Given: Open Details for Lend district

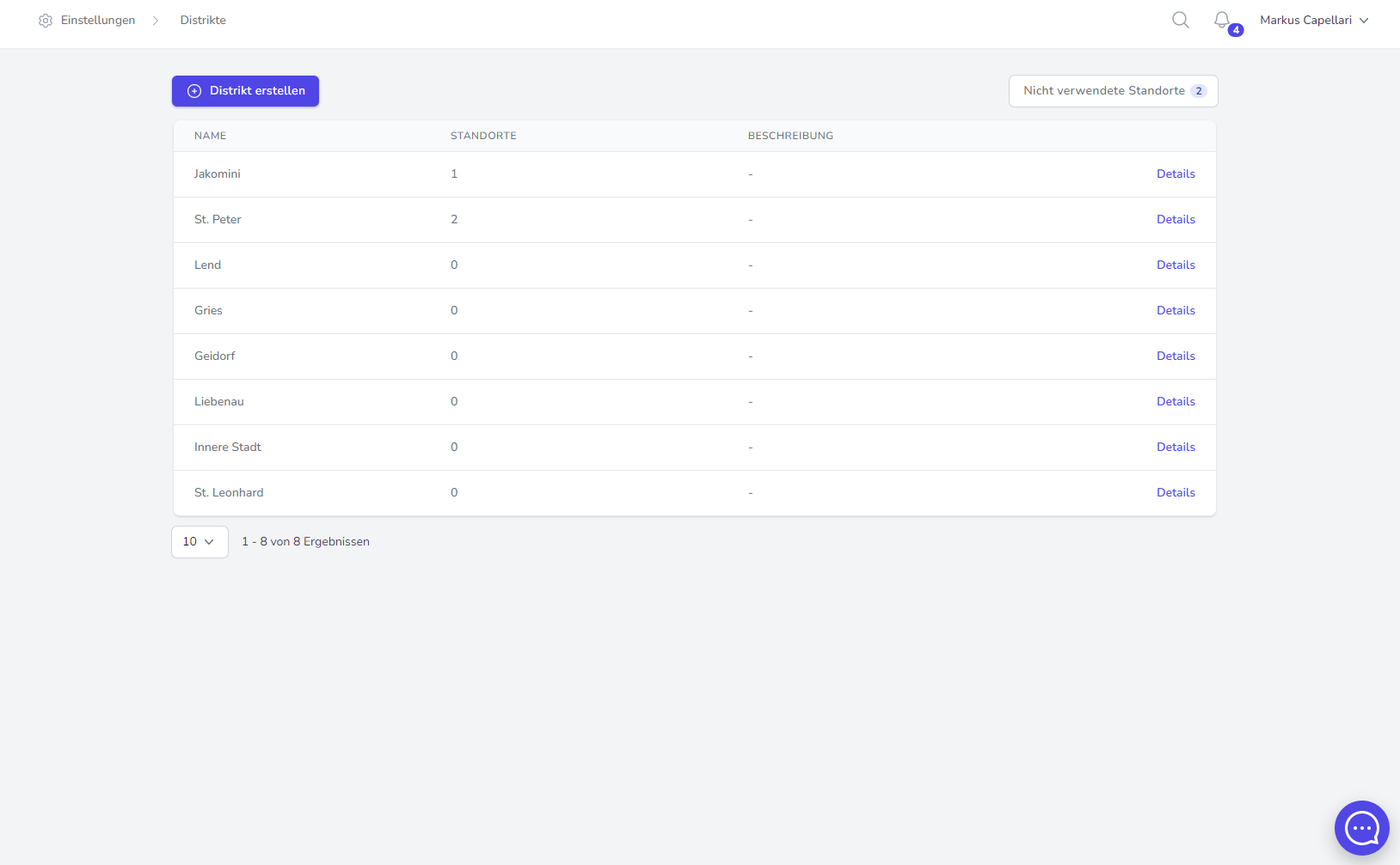Looking at the screenshot, I should (1175, 265).
